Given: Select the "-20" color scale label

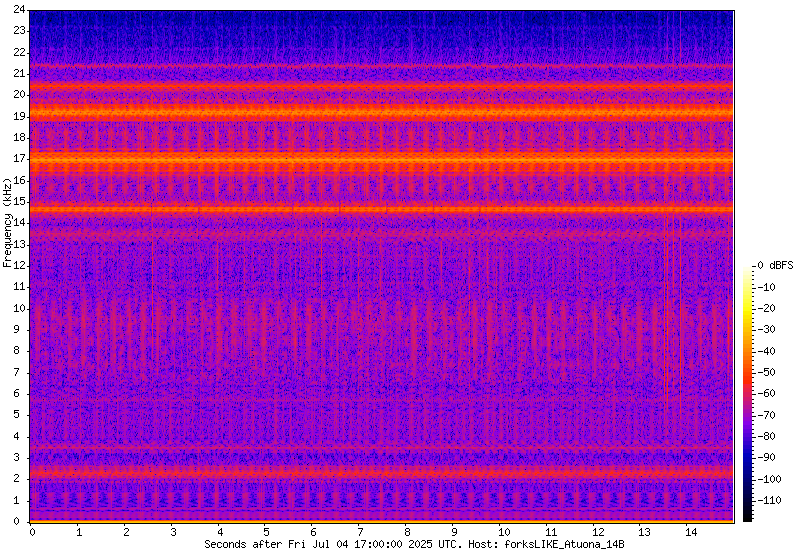Looking at the screenshot, I should point(766,308).
